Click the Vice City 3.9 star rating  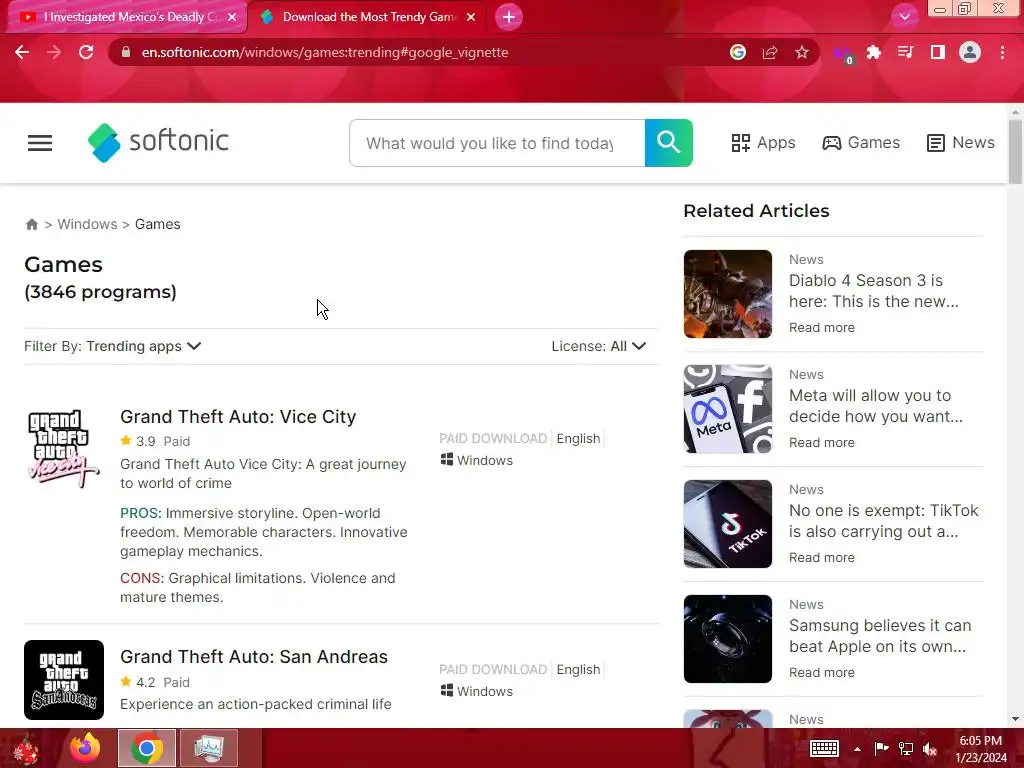tap(138, 441)
